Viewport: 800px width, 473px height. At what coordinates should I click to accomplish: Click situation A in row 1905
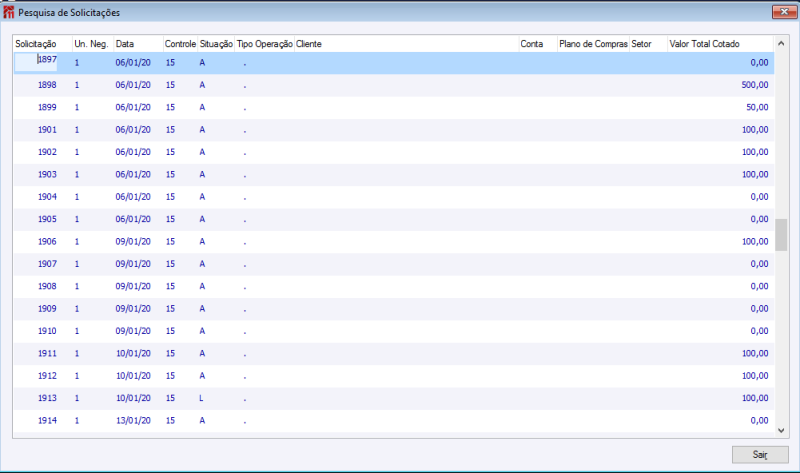(x=202, y=219)
